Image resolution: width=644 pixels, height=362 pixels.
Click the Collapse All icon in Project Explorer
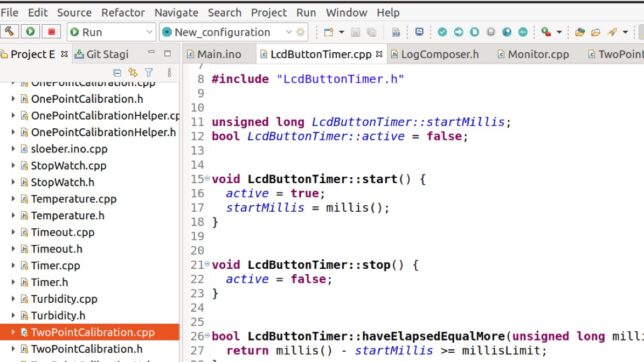(x=117, y=73)
